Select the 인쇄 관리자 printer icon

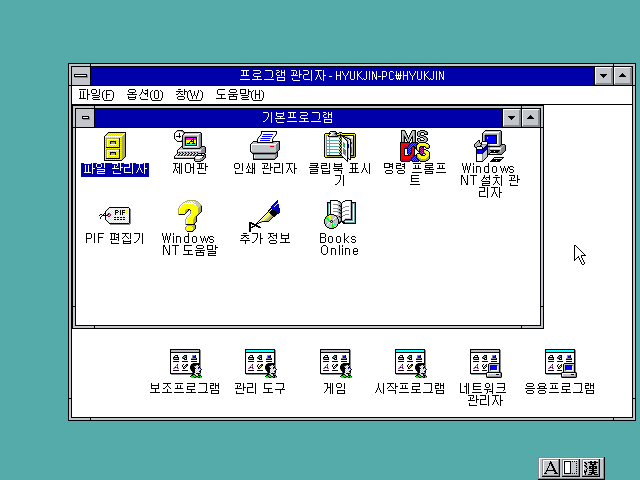(x=265, y=146)
